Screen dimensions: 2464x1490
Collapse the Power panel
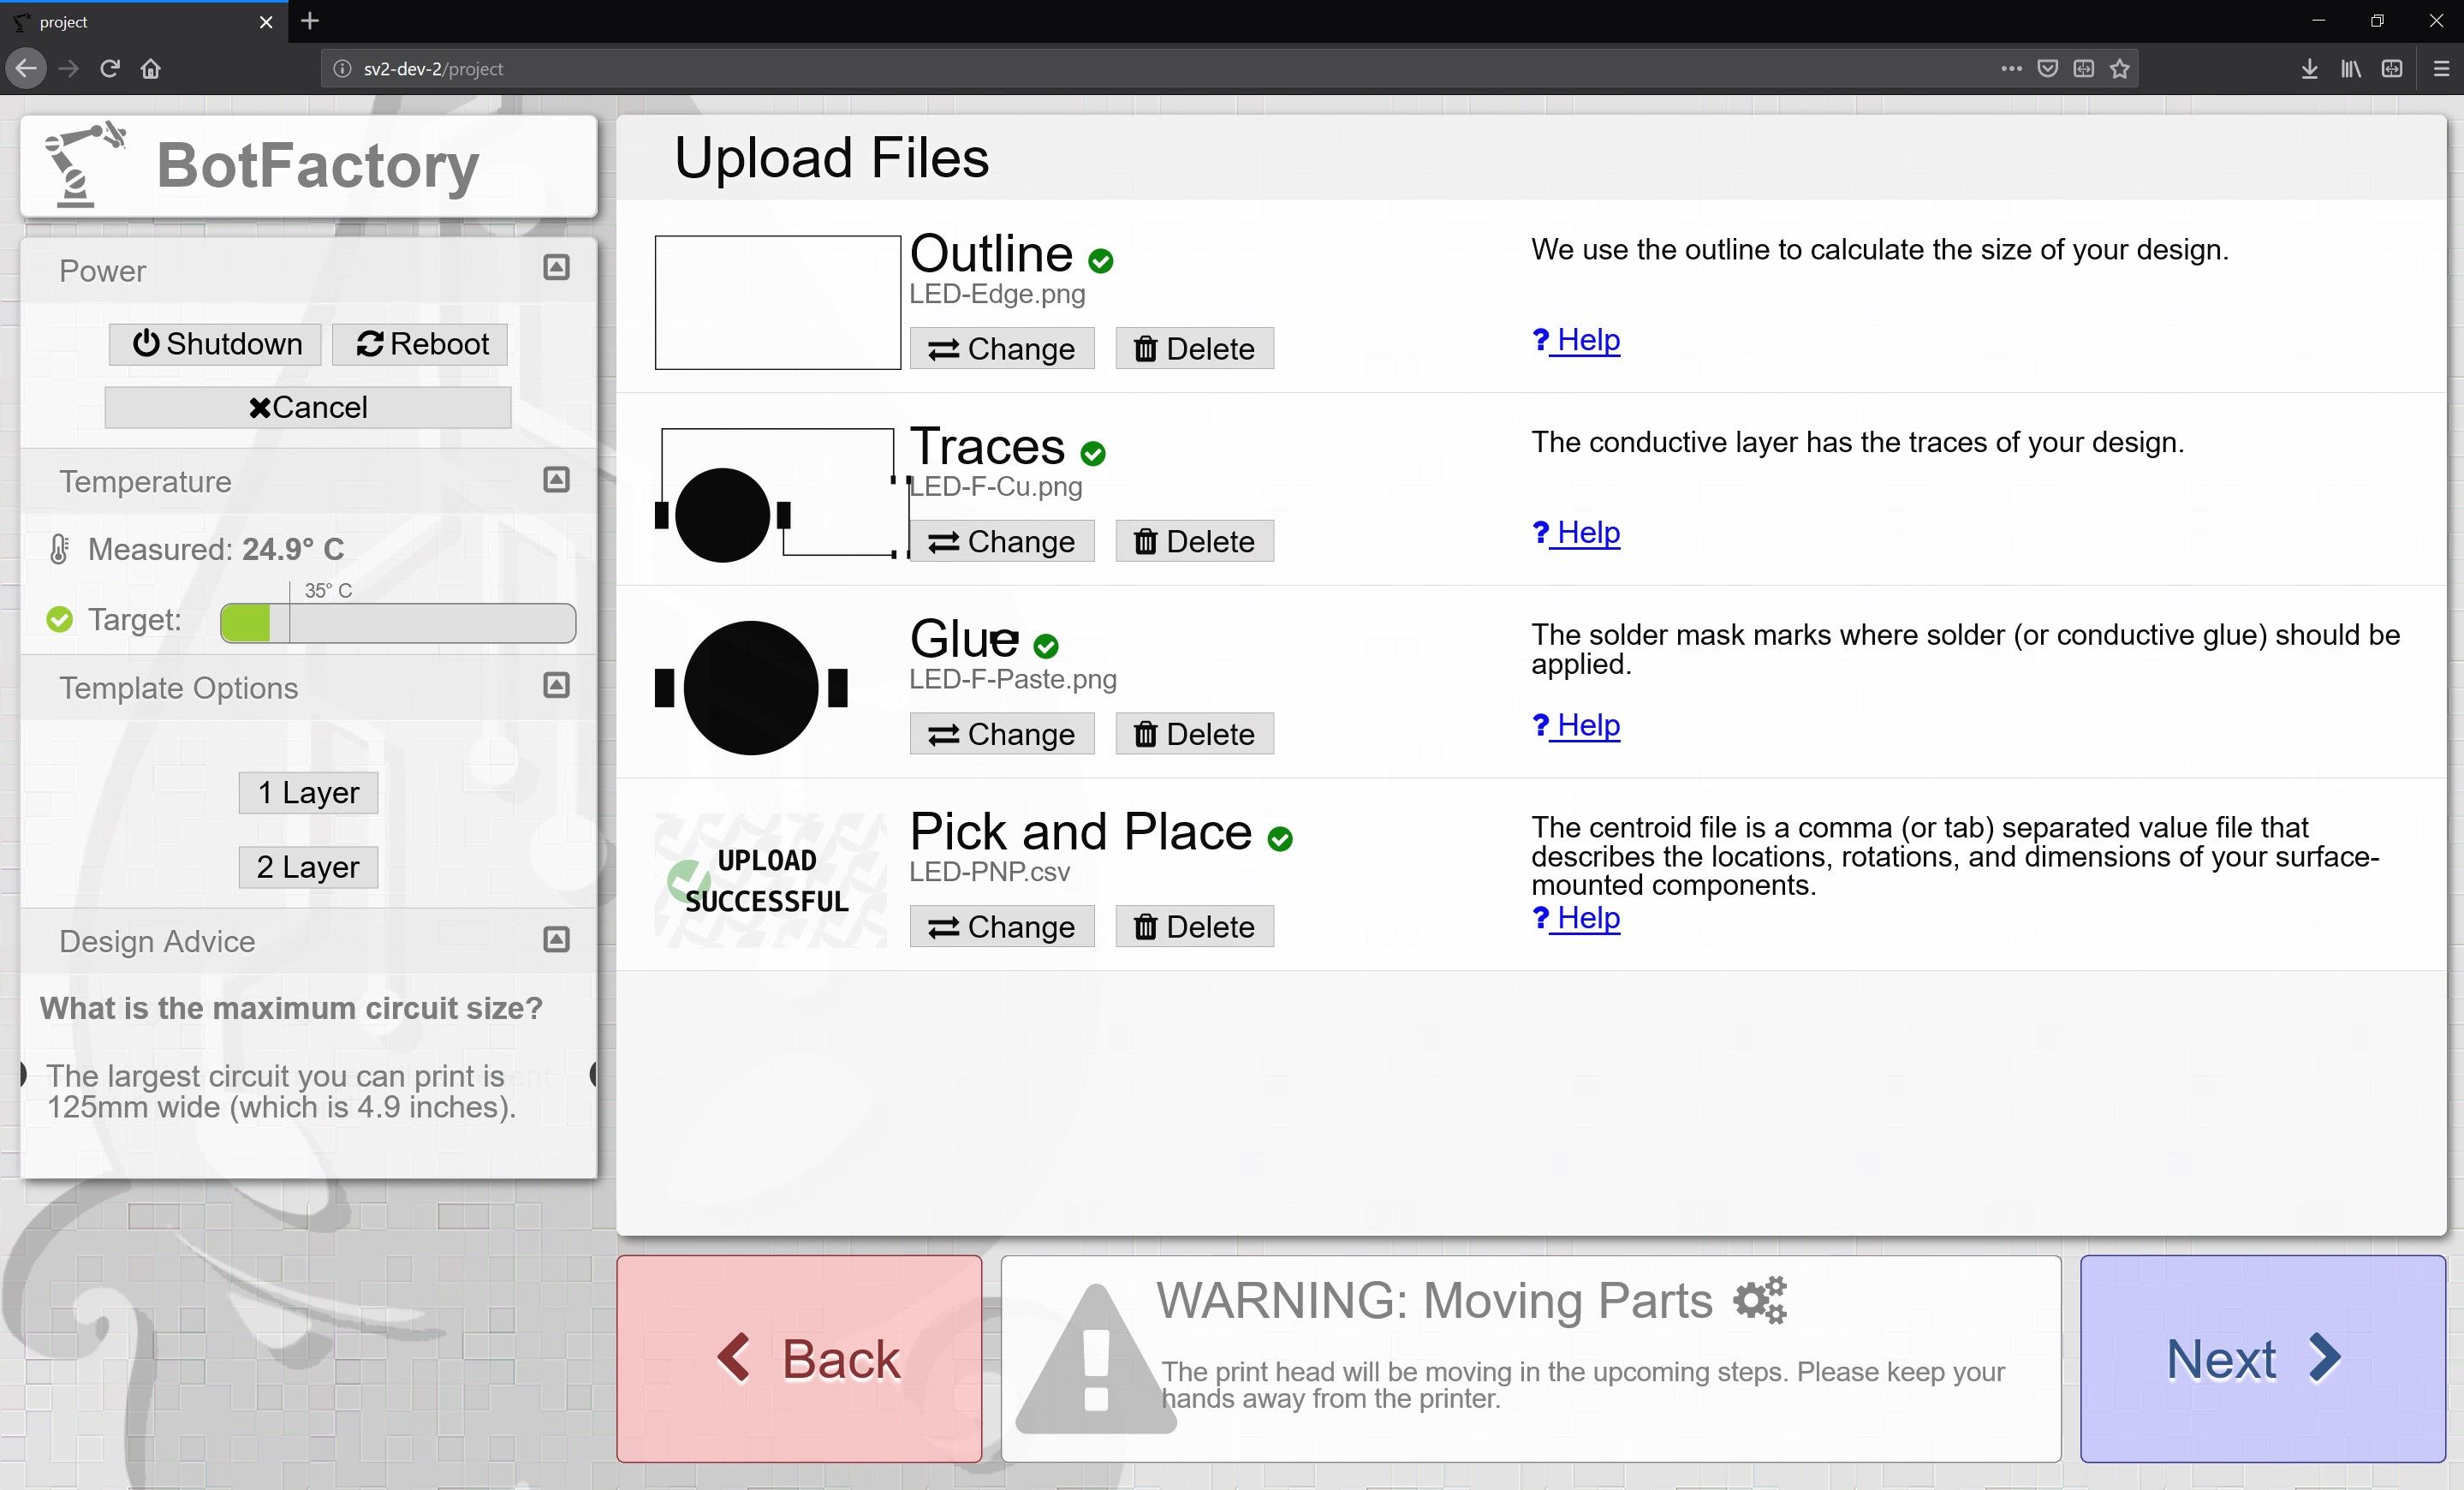556,267
